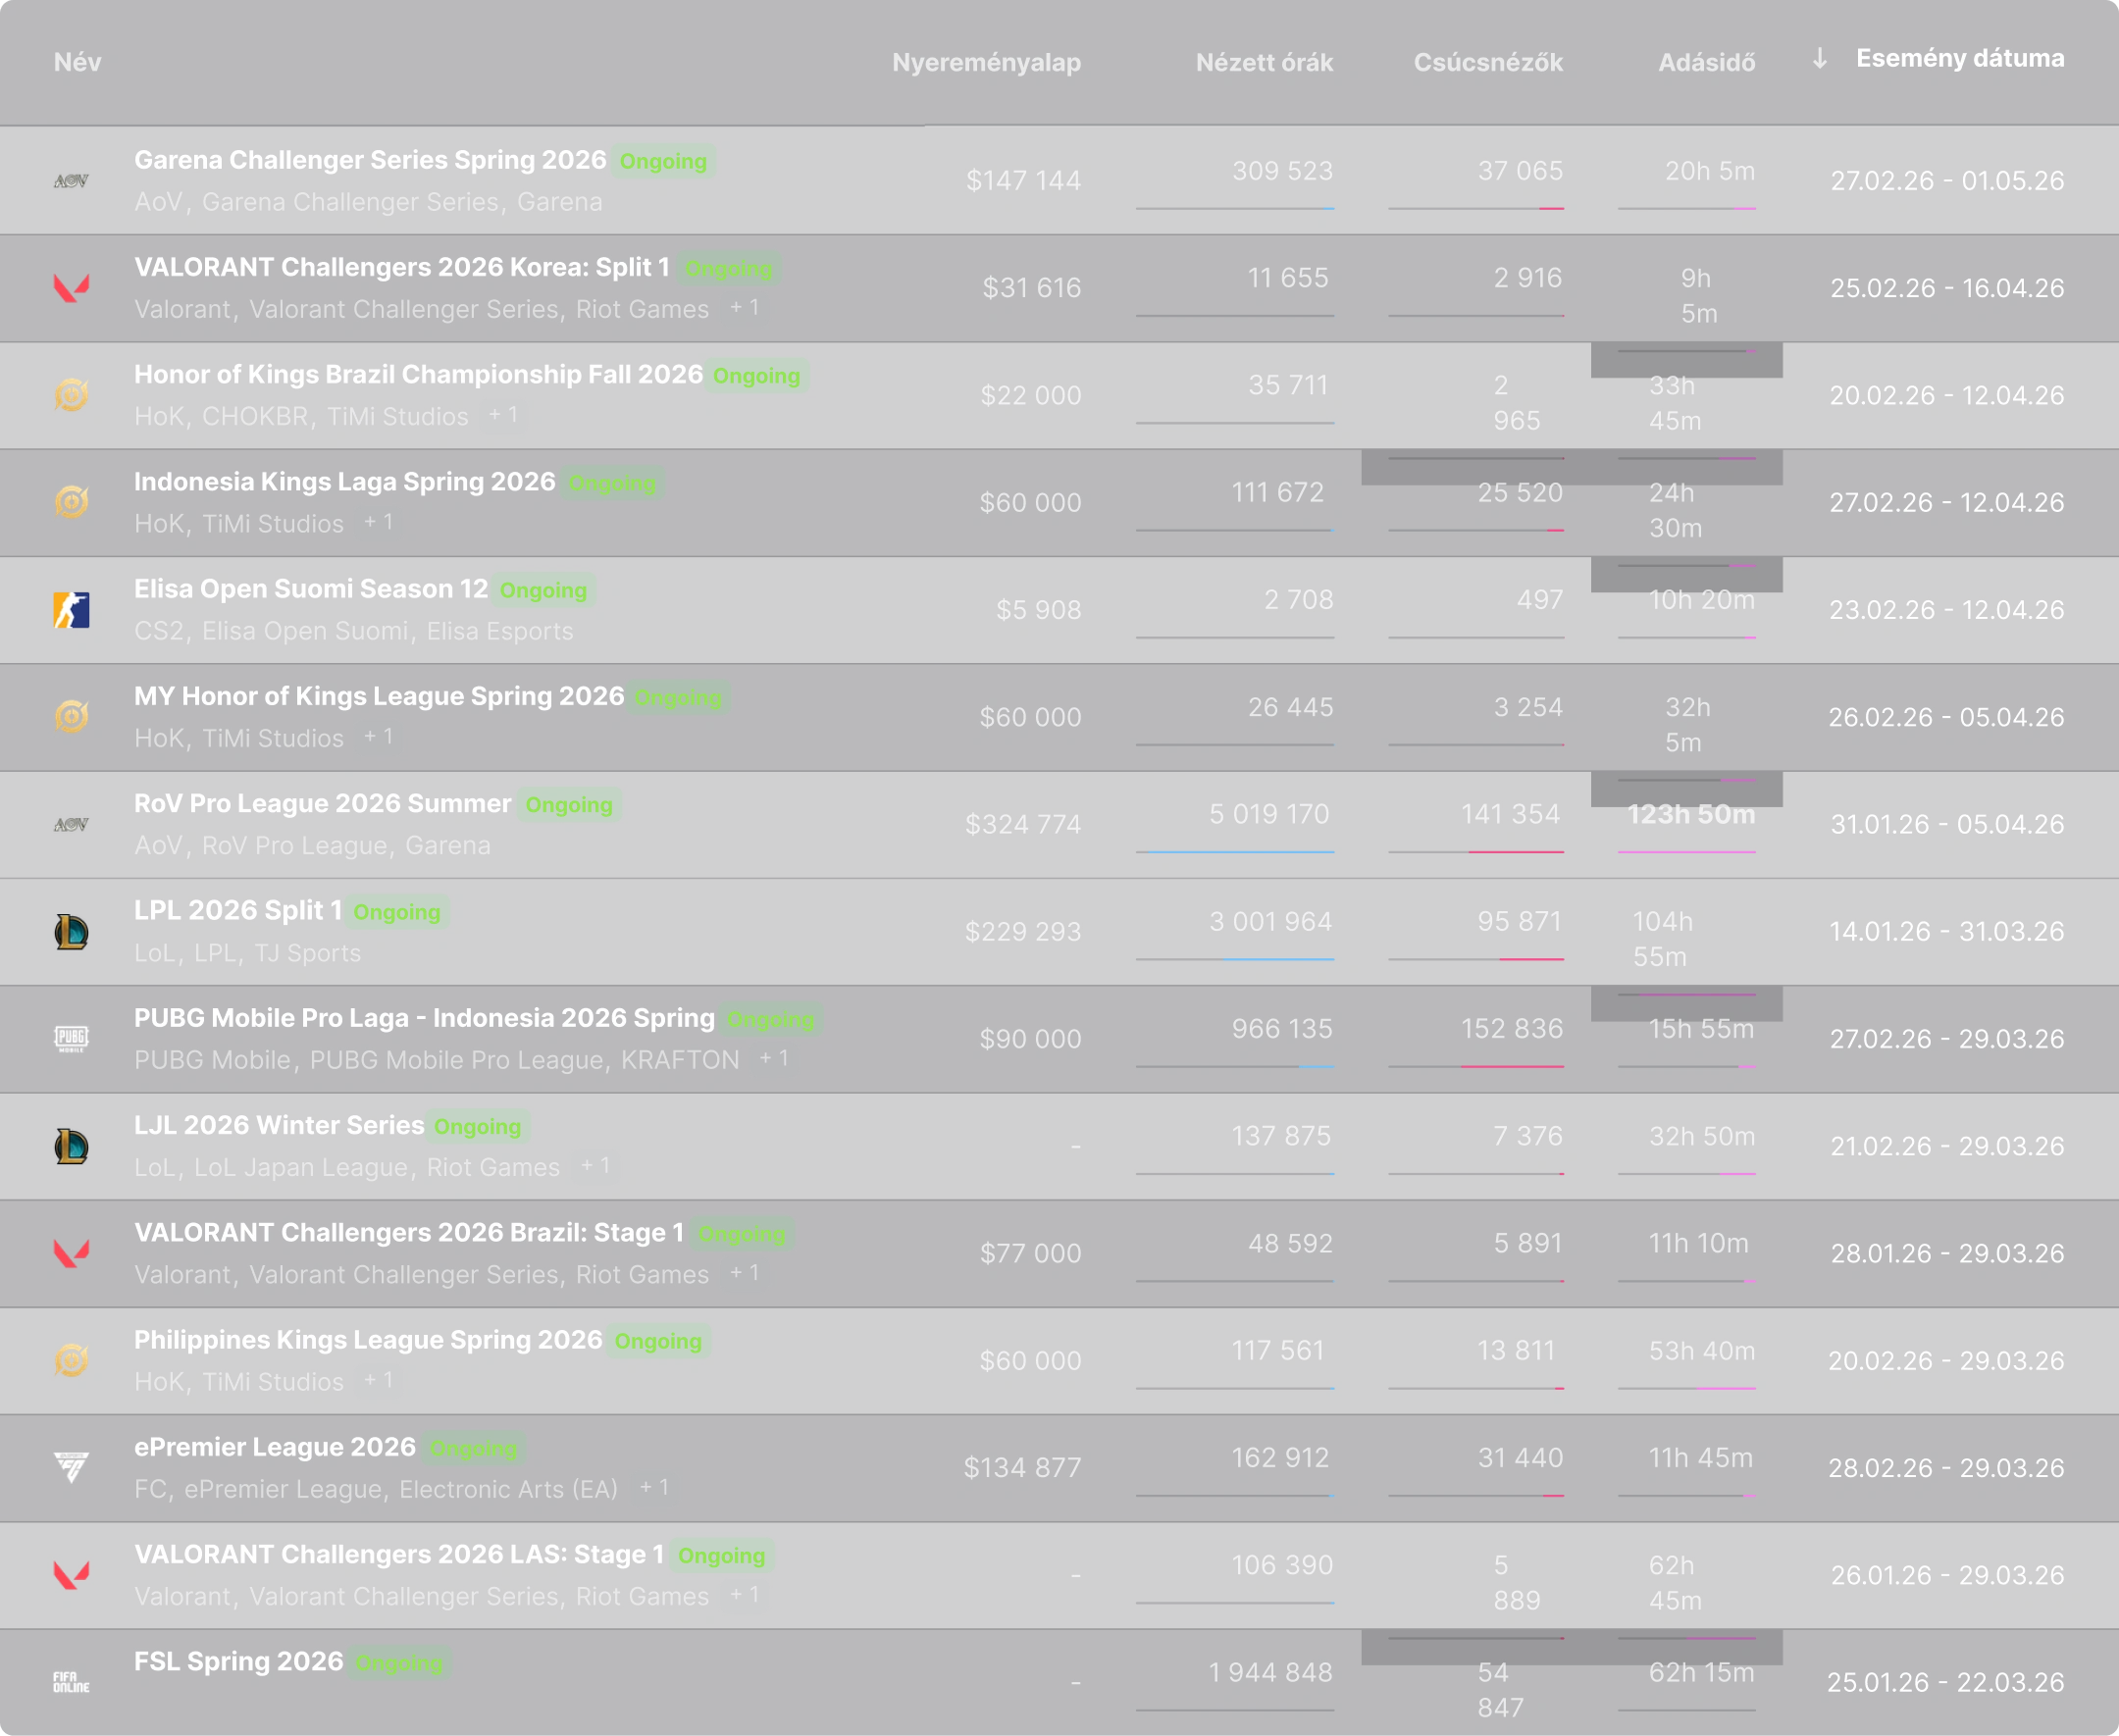2119x1736 pixels.
Task: Click FC icon beside ePremier League 2026
Action: coord(71,1468)
